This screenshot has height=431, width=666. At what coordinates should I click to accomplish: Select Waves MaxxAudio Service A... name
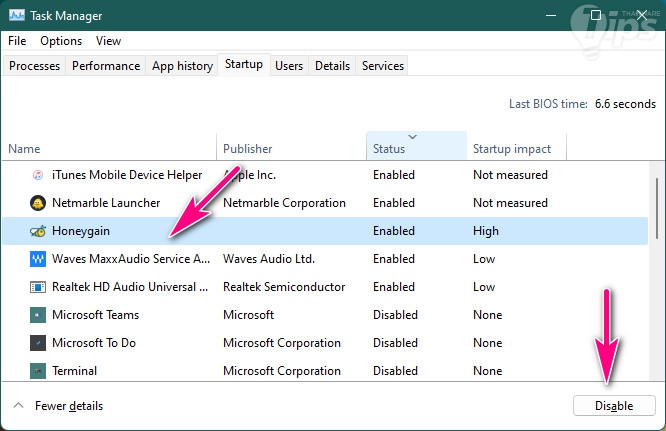click(x=131, y=259)
